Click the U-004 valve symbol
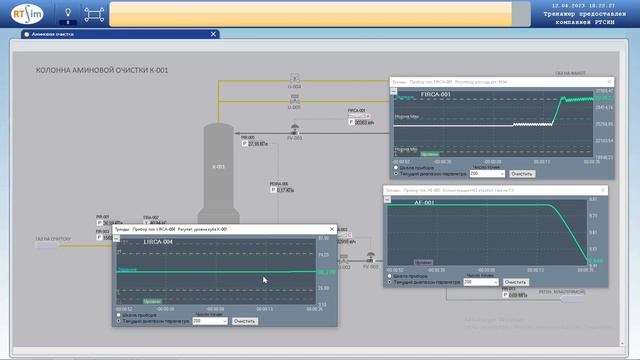Viewport: 640px width, 360px height. pos(294,78)
